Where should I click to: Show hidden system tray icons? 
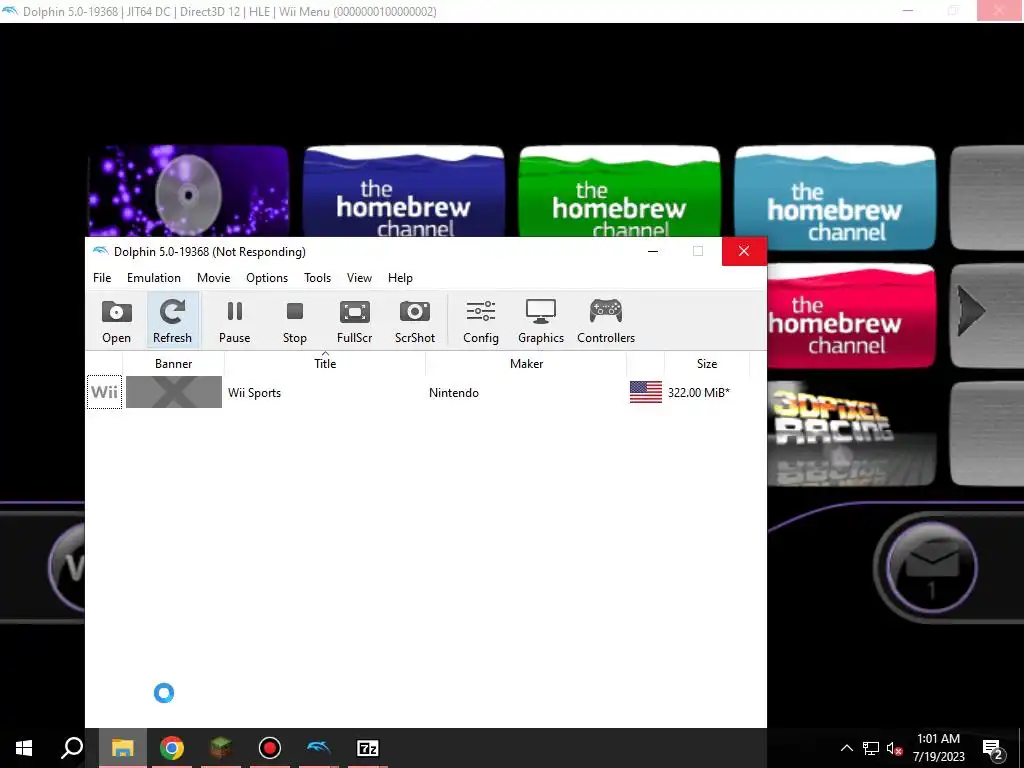point(846,748)
